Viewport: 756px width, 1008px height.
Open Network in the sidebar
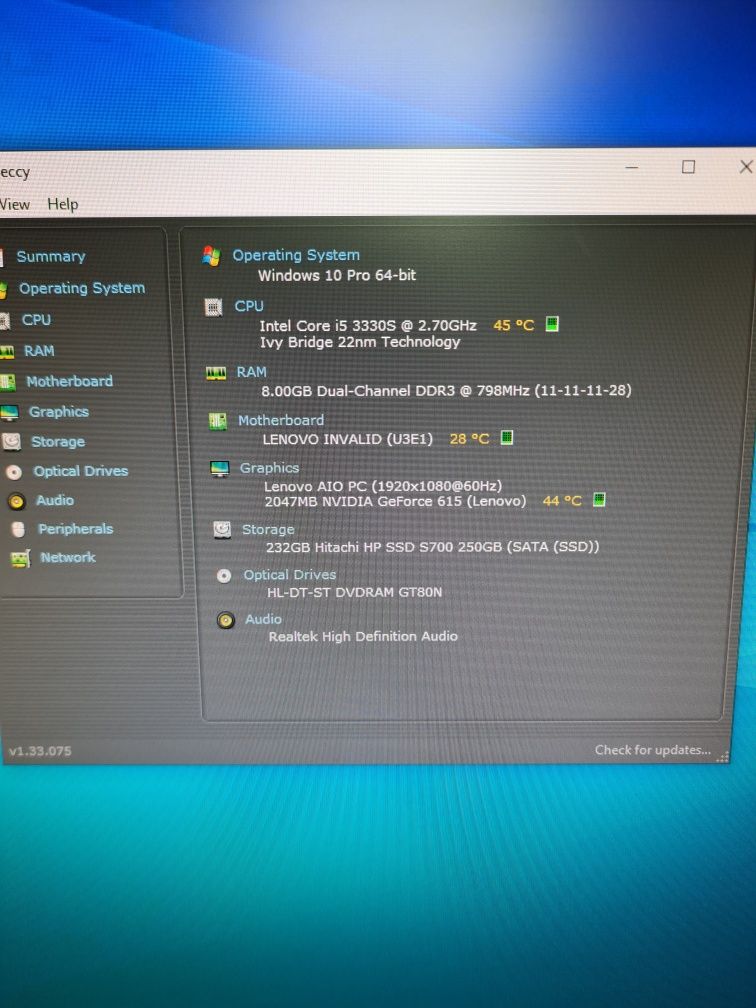click(x=68, y=557)
